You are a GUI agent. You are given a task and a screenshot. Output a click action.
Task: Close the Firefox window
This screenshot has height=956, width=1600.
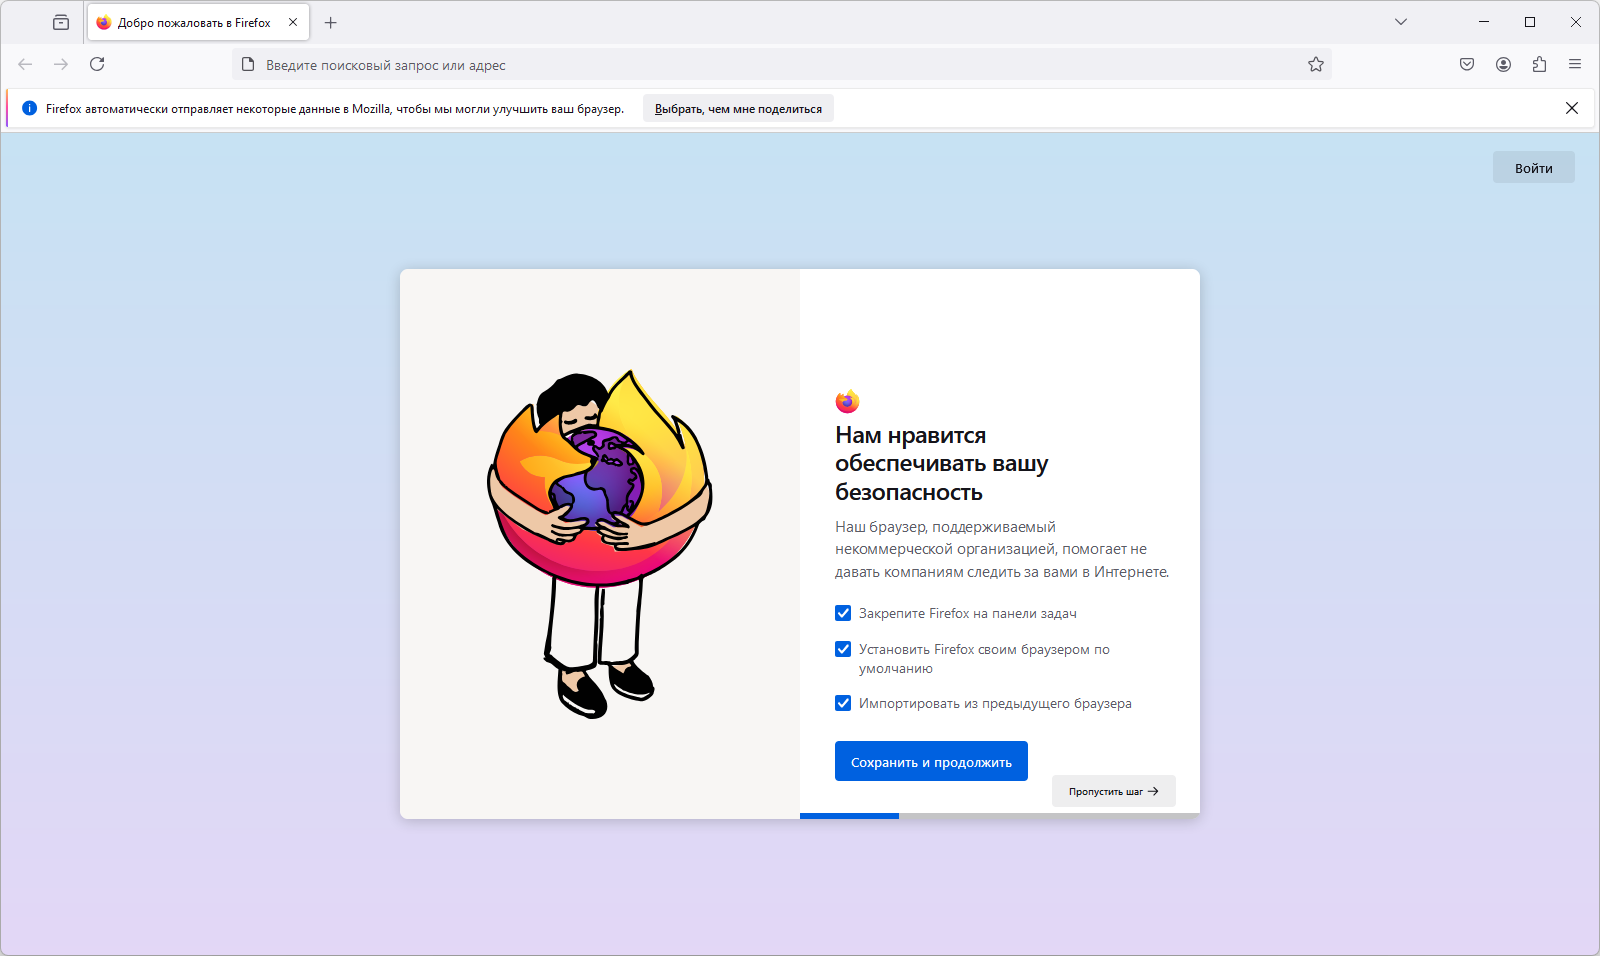(x=1576, y=22)
